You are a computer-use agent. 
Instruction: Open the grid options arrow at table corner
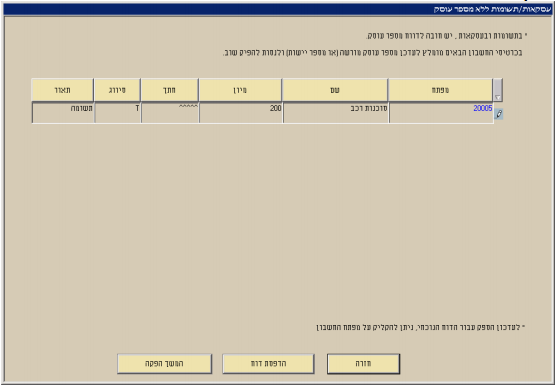point(498,90)
